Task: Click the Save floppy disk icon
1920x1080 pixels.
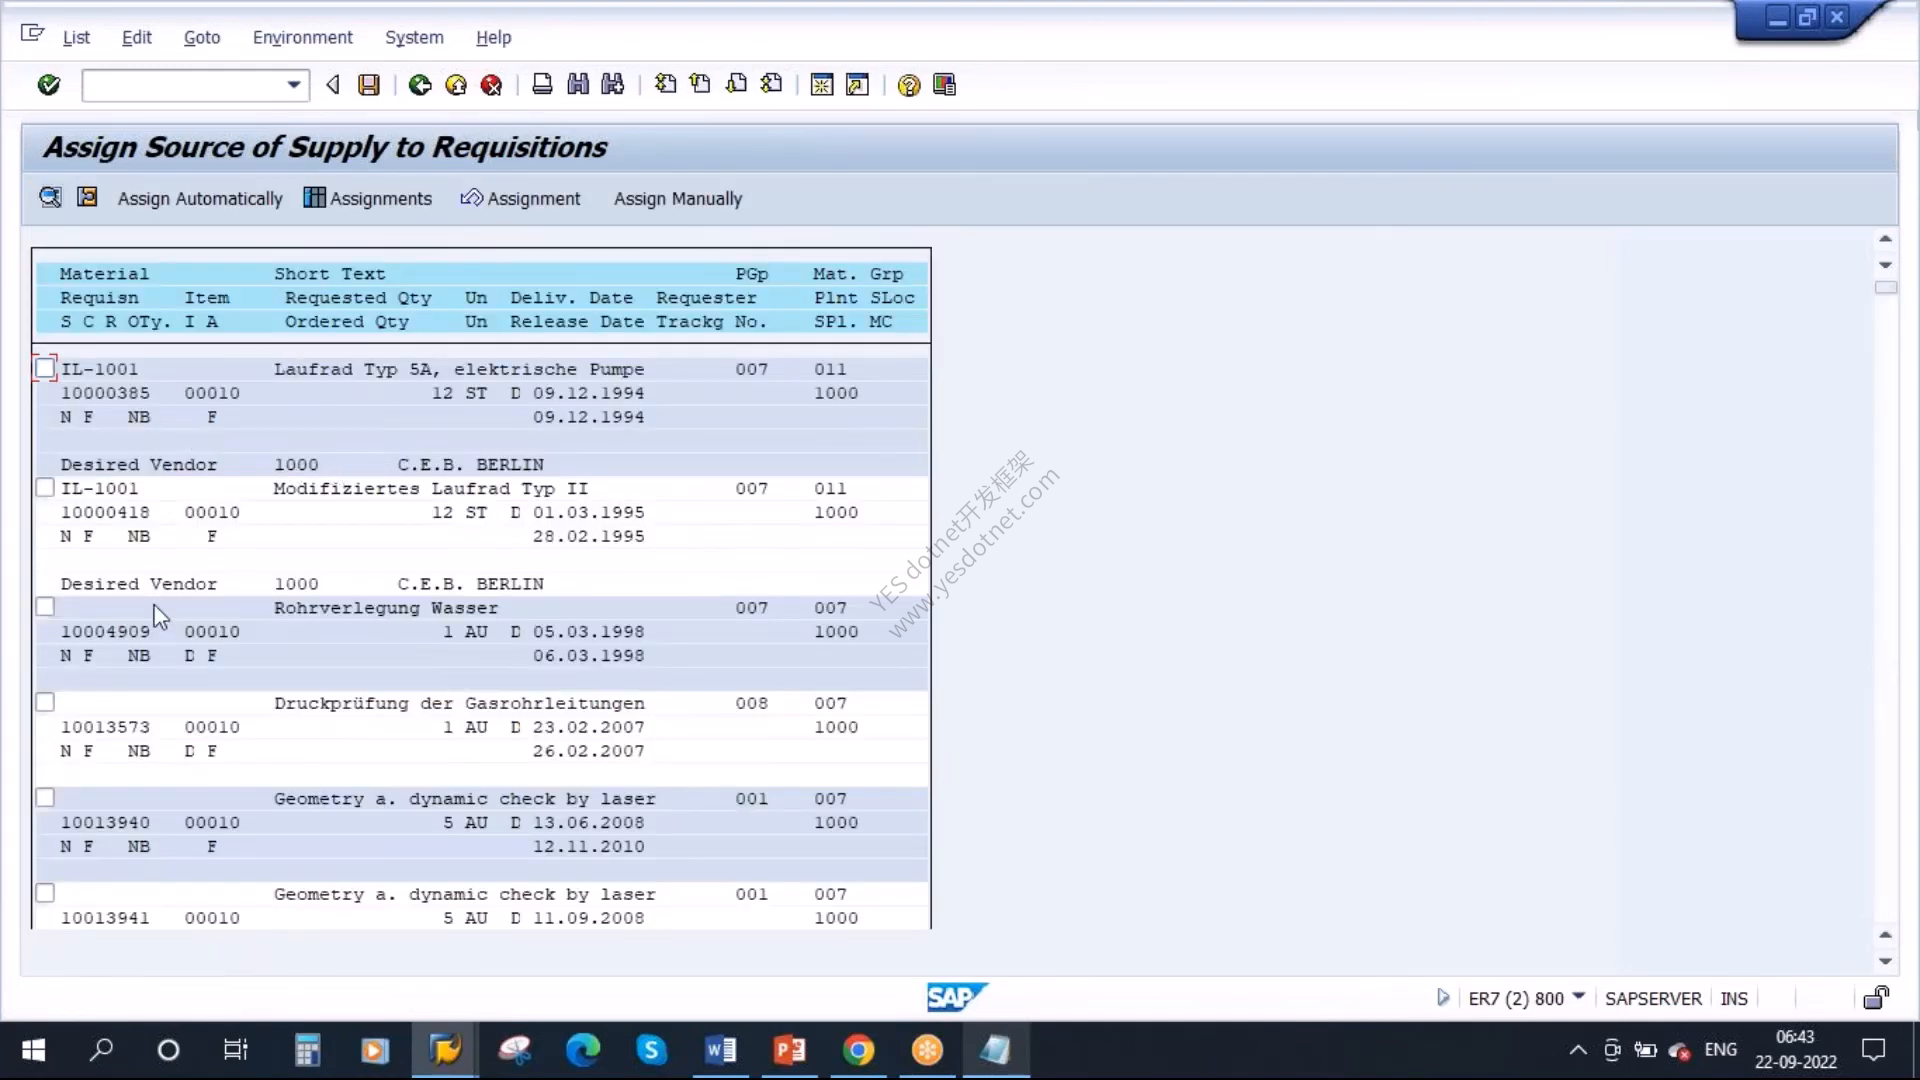Action: click(369, 85)
